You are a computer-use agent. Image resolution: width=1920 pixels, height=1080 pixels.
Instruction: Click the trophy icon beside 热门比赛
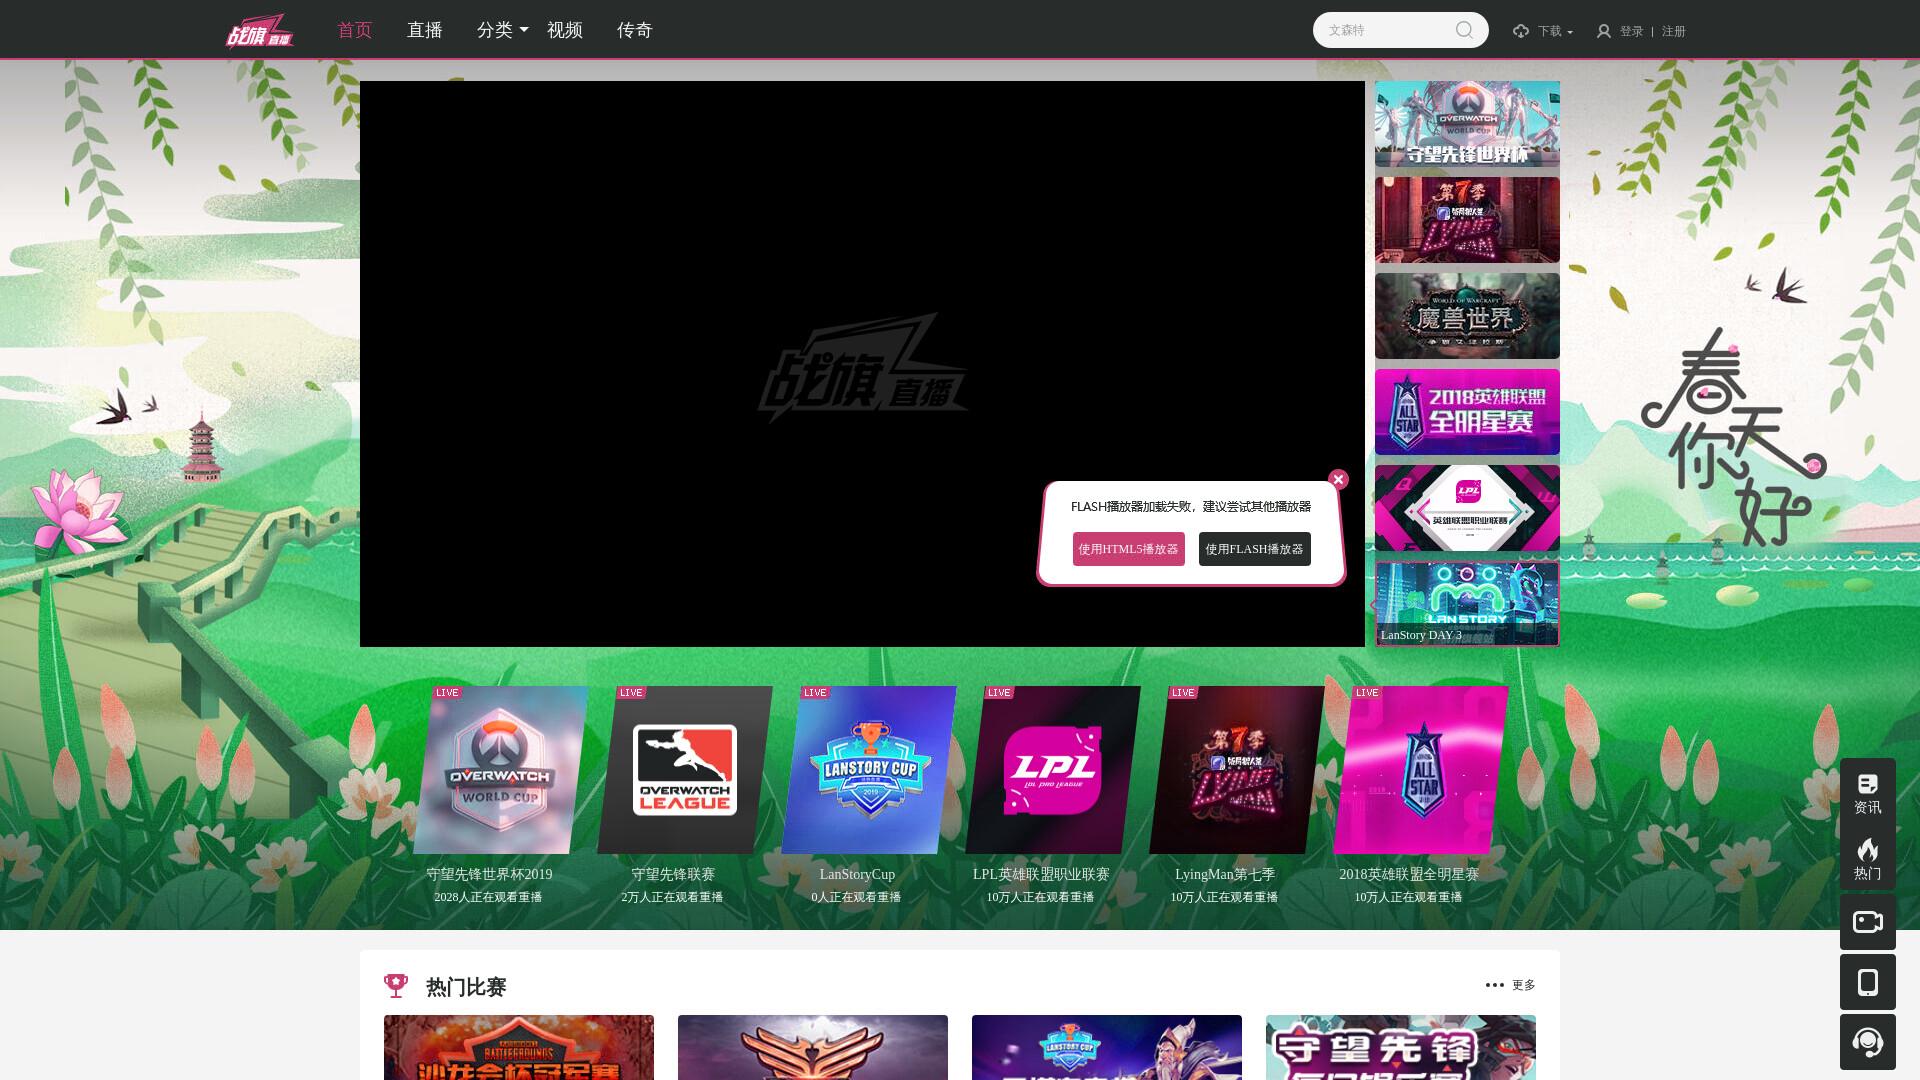coord(396,986)
